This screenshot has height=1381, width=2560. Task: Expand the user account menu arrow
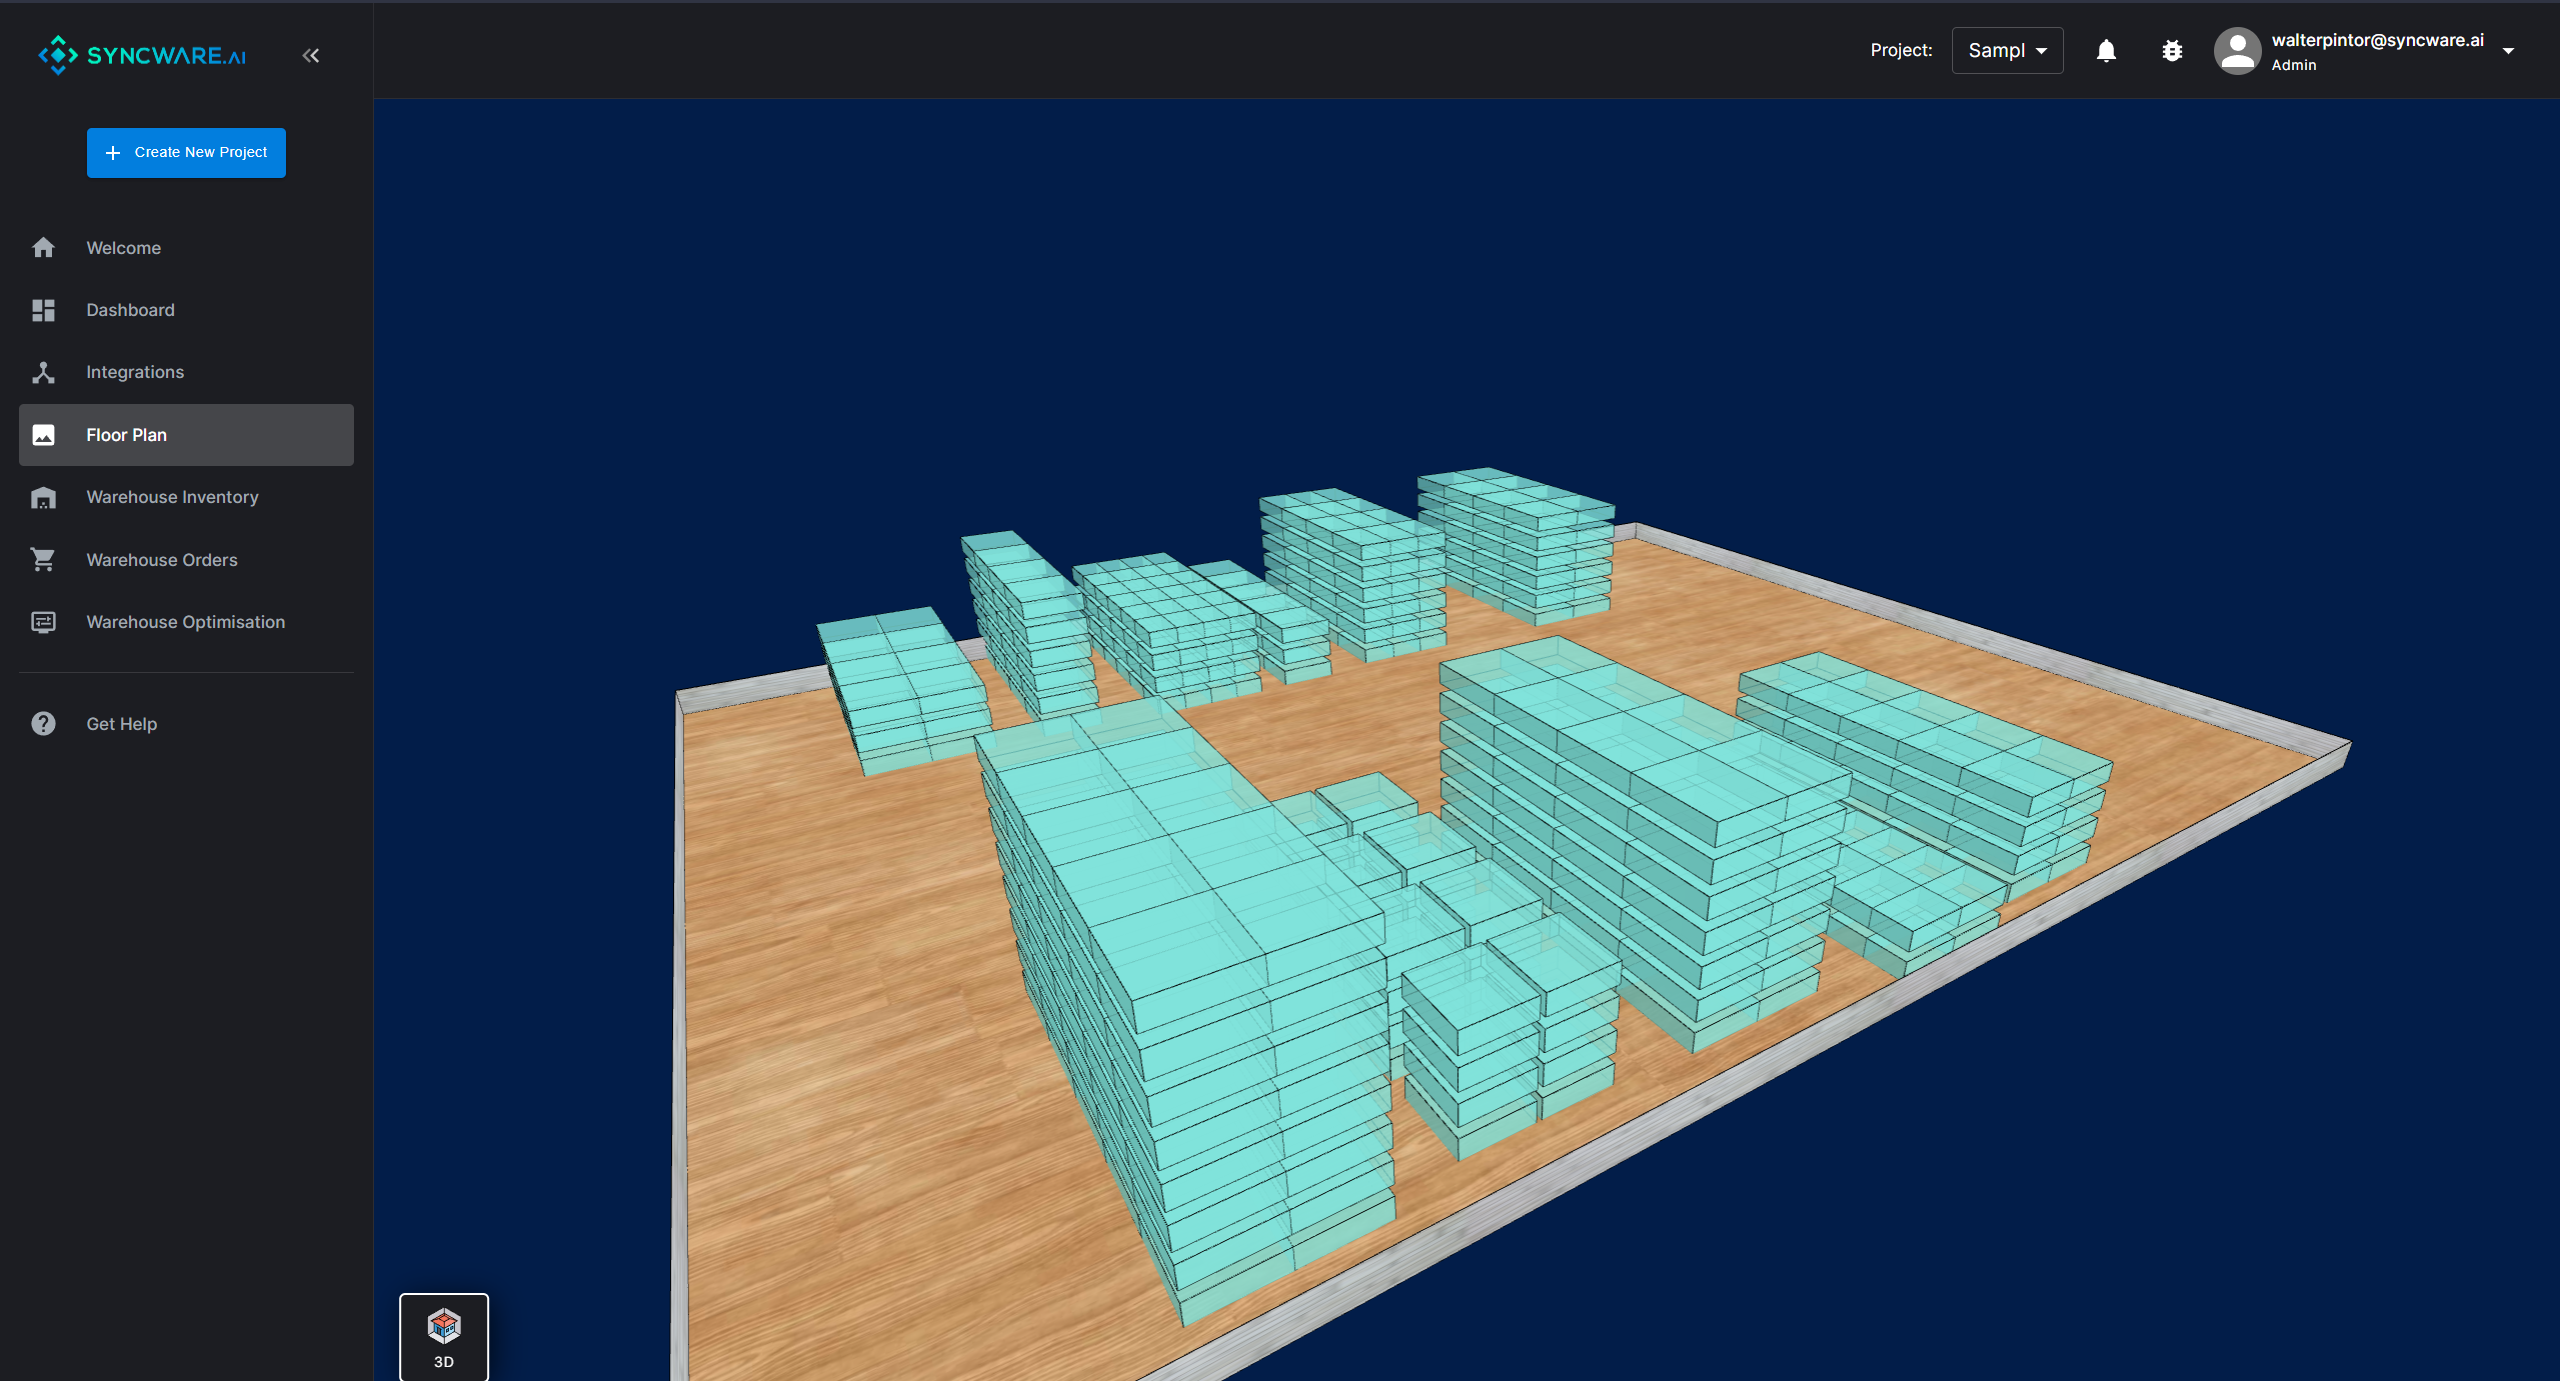2508,51
